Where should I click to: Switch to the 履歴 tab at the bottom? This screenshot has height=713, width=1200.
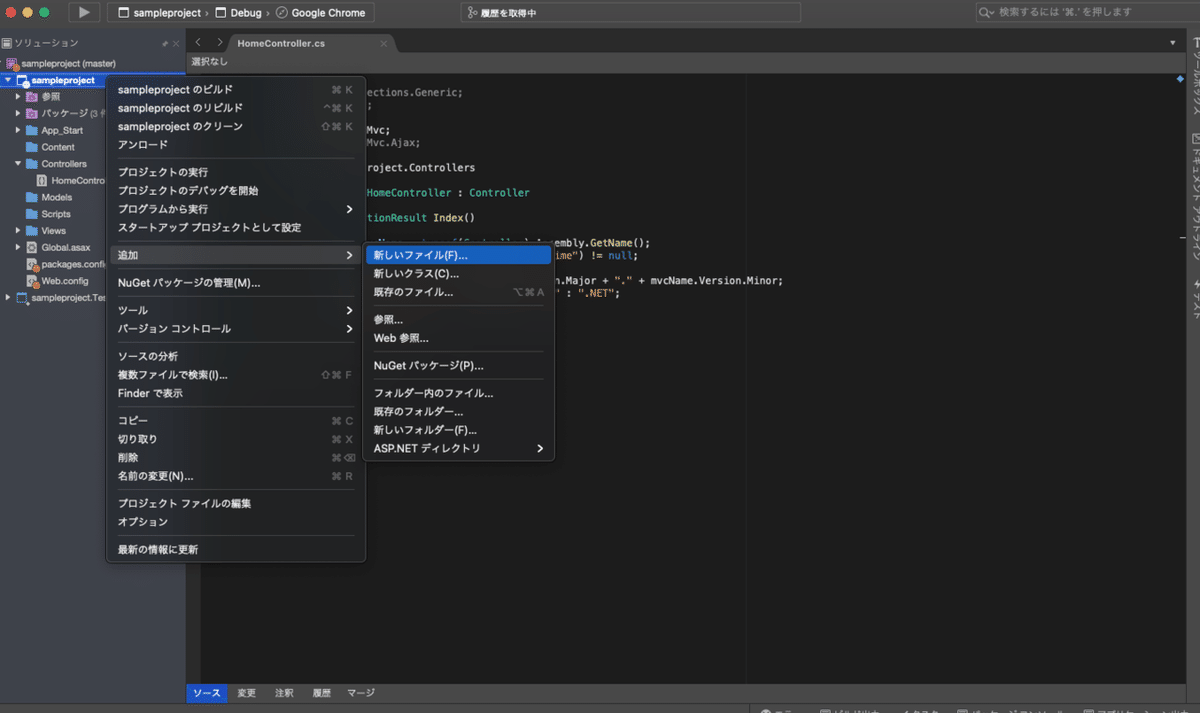click(323, 692)
